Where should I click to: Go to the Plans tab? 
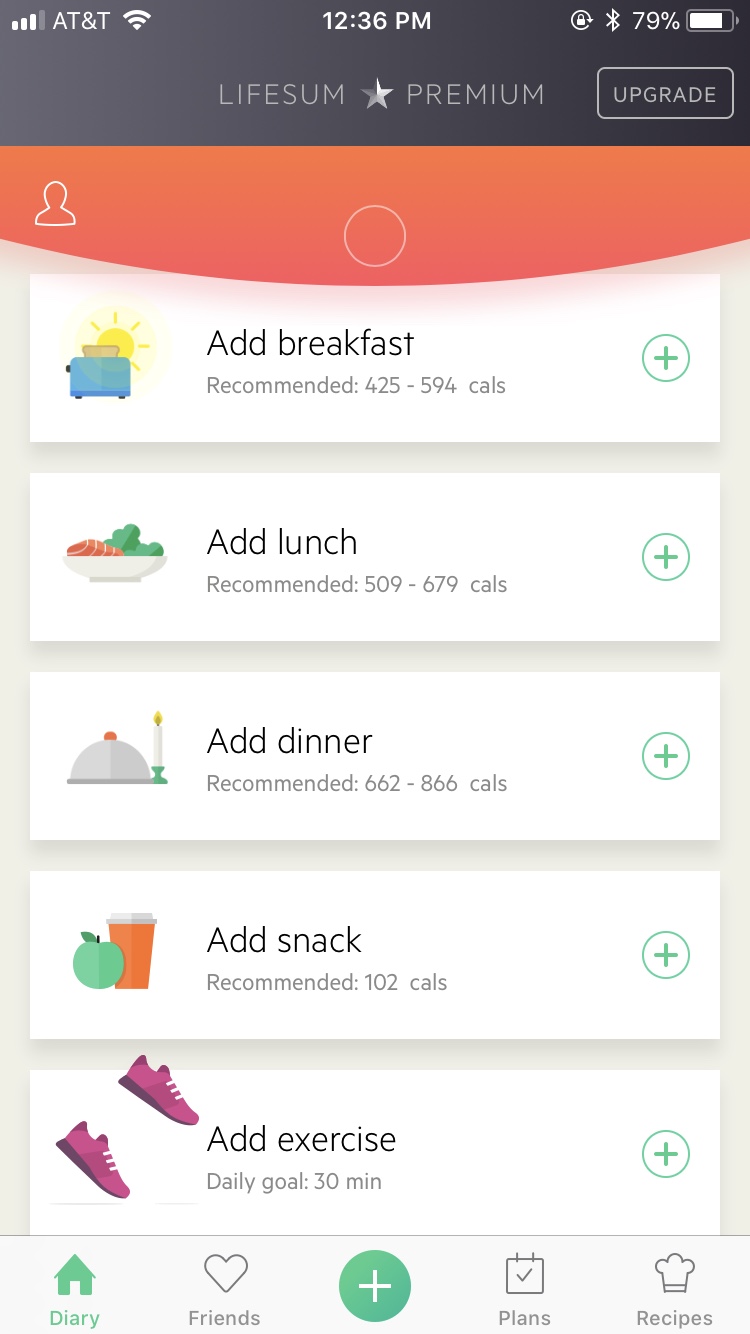pos(525,1289)
